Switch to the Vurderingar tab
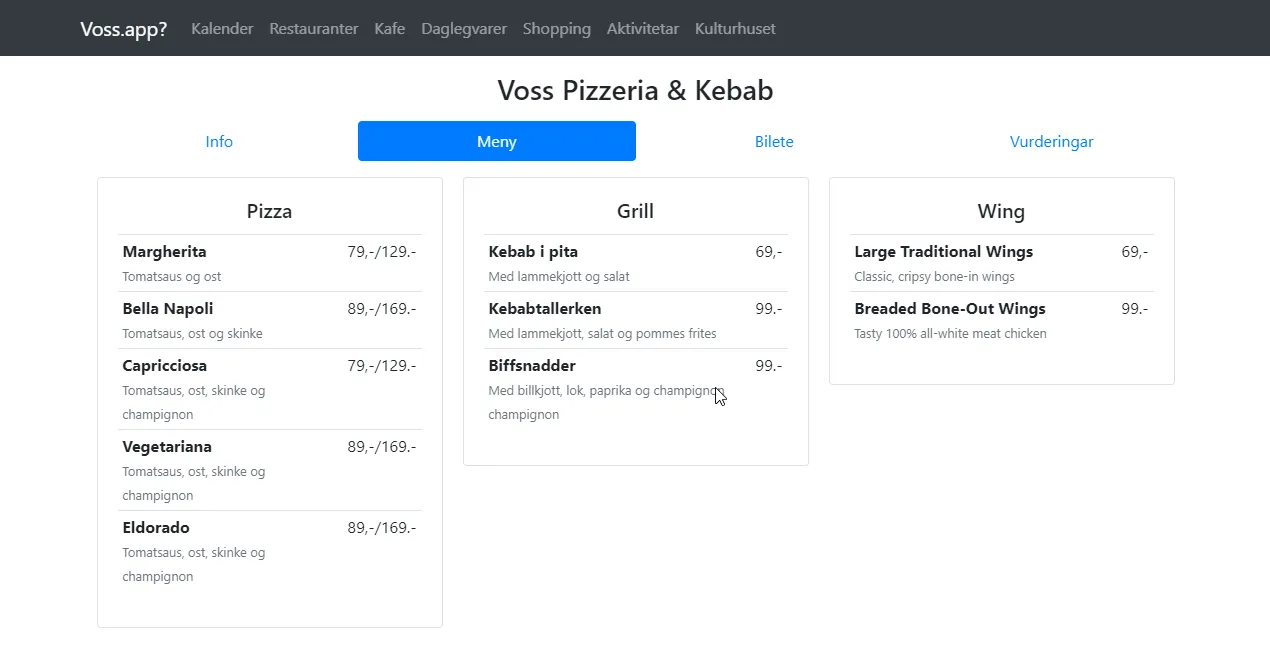Screen dimensions: 1270x645 coord(1051,142)
